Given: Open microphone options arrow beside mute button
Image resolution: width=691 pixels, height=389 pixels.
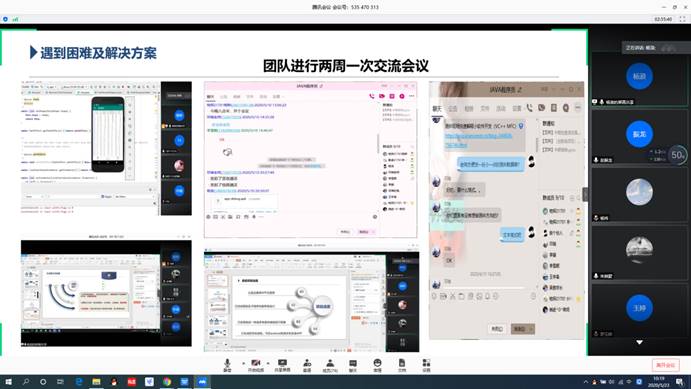Looking at the screenshot, I should pos(243,363).
